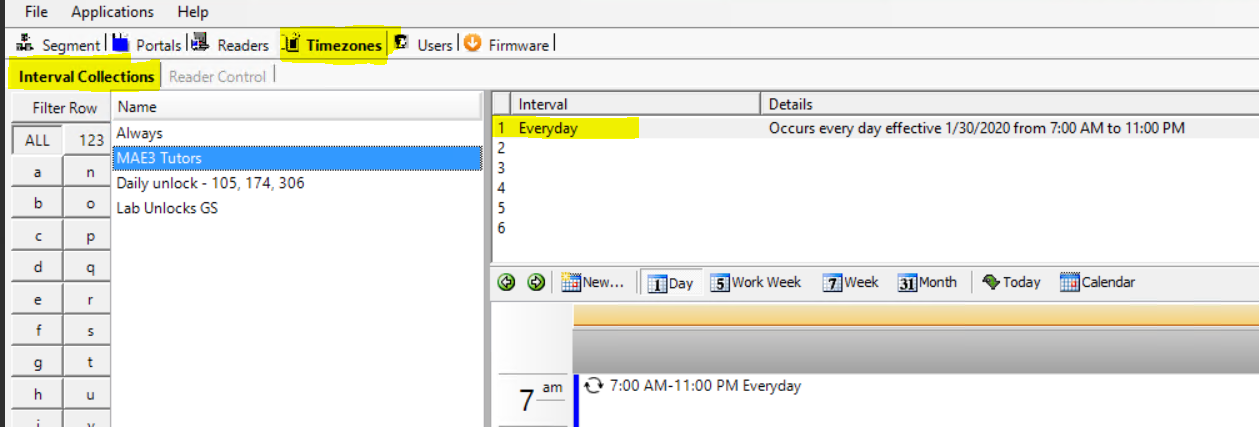
Task: Switch to the Timezones tab
Action: [344, 45]
